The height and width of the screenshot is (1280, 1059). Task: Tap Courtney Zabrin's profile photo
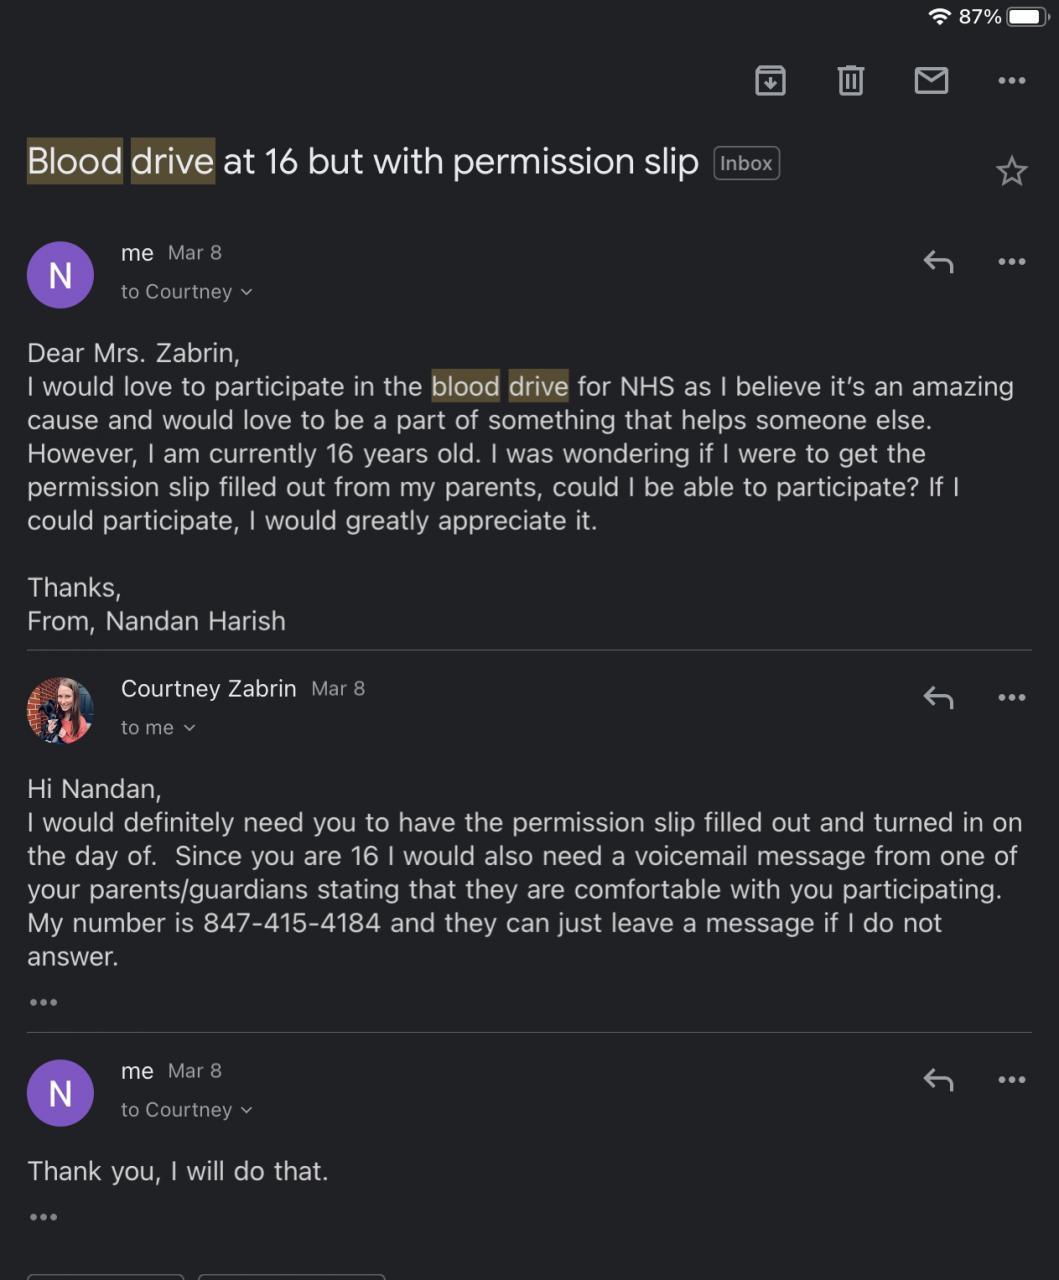click(x=60, y=710)
